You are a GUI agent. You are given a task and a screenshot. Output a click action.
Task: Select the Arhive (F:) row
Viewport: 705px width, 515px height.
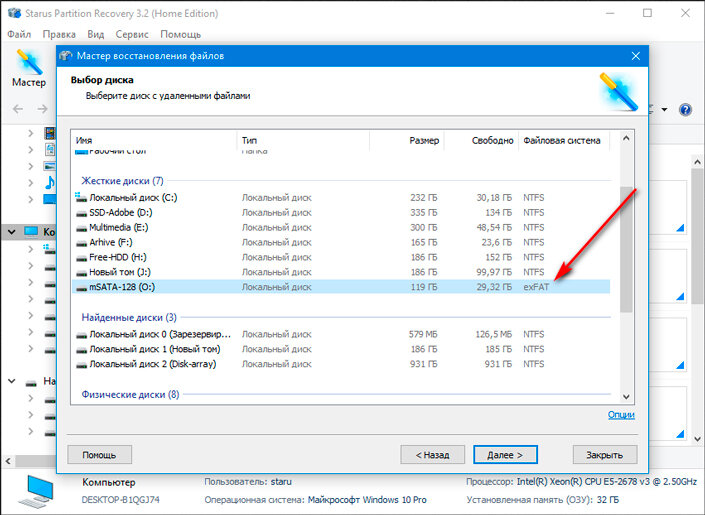341,242
